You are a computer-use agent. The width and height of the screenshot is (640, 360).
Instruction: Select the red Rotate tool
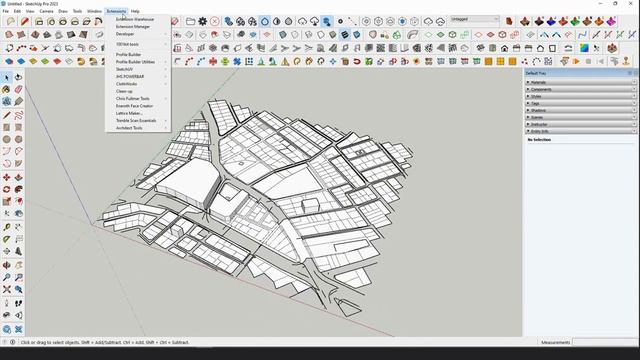click(7, 189)
